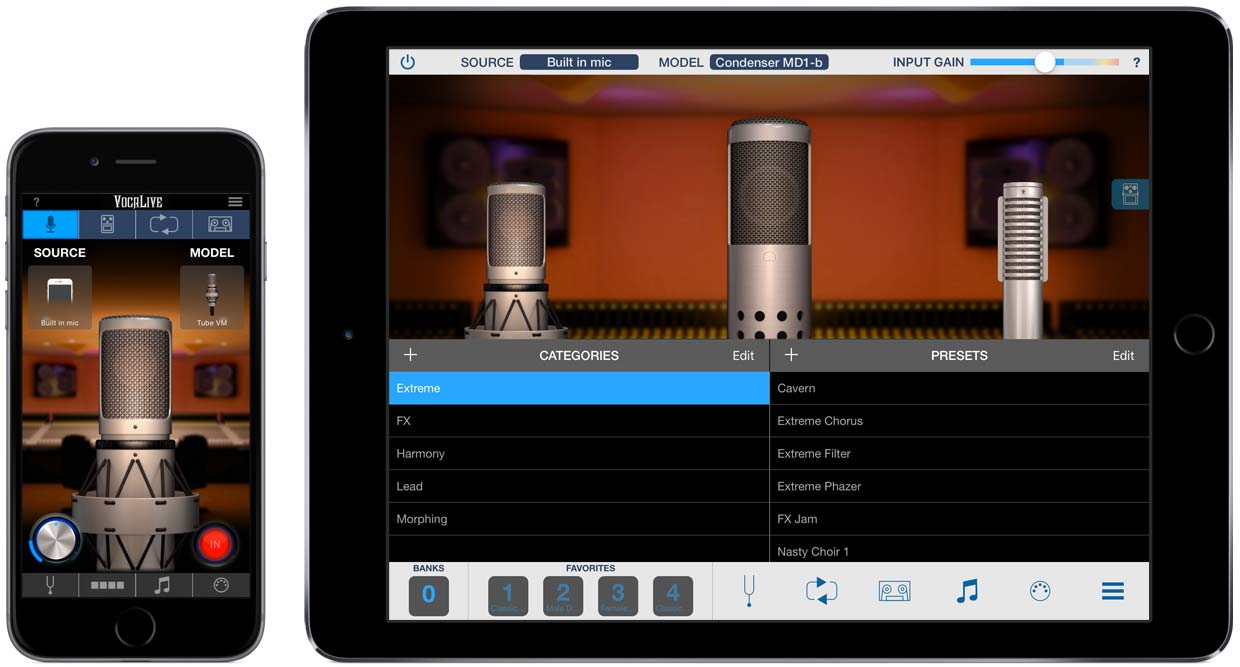This screenshot has width=1240, height=667.
Task: Open the song player music note icon
Action: pos(968,591)
